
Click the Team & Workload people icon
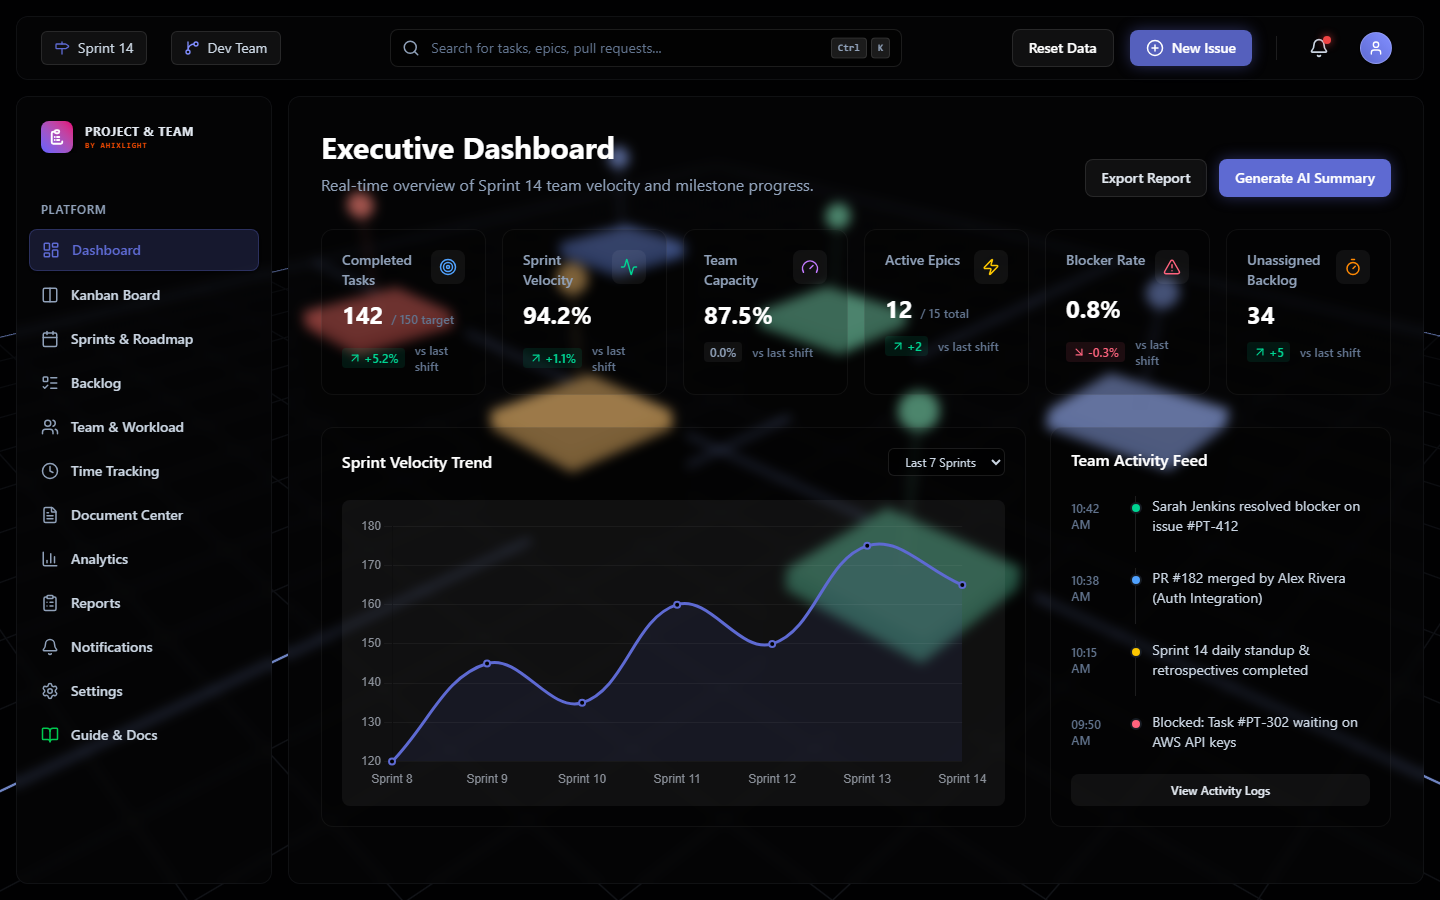pos(50,427)
